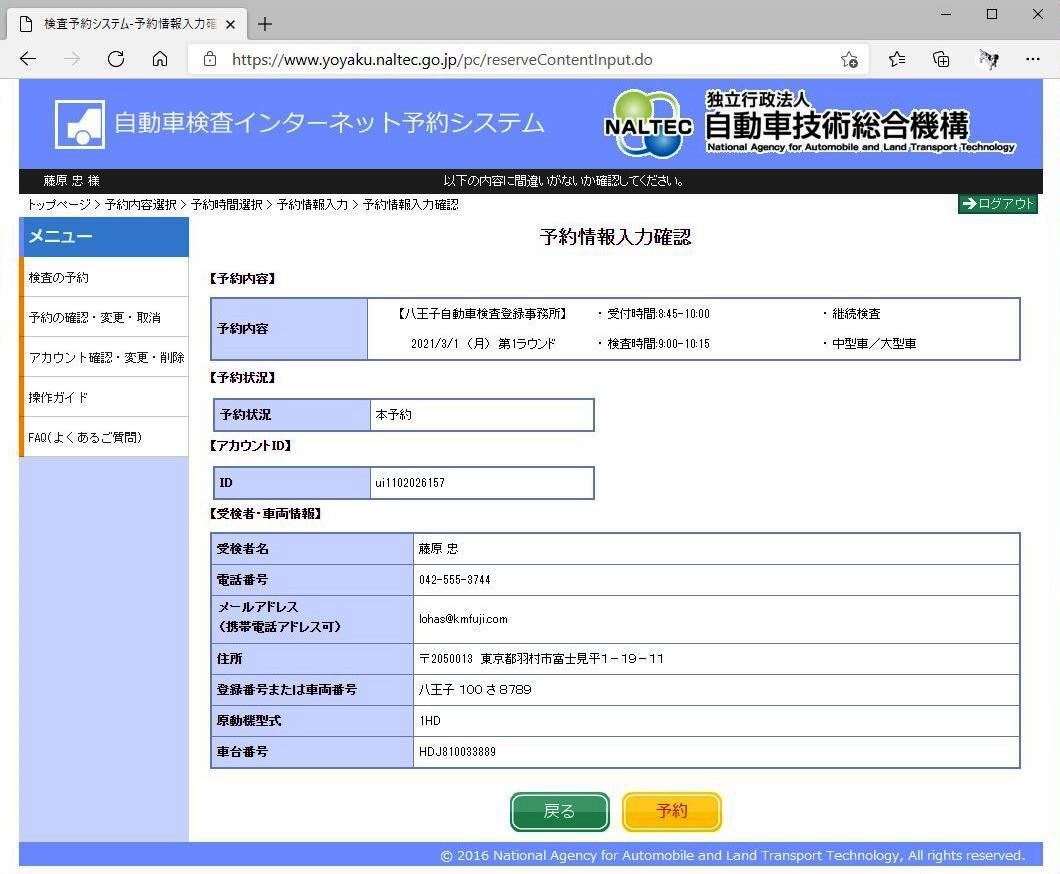The height and width of the screenshot is (874, 1060).
Task: Maximize the browser window
Action: pos(992,14)
